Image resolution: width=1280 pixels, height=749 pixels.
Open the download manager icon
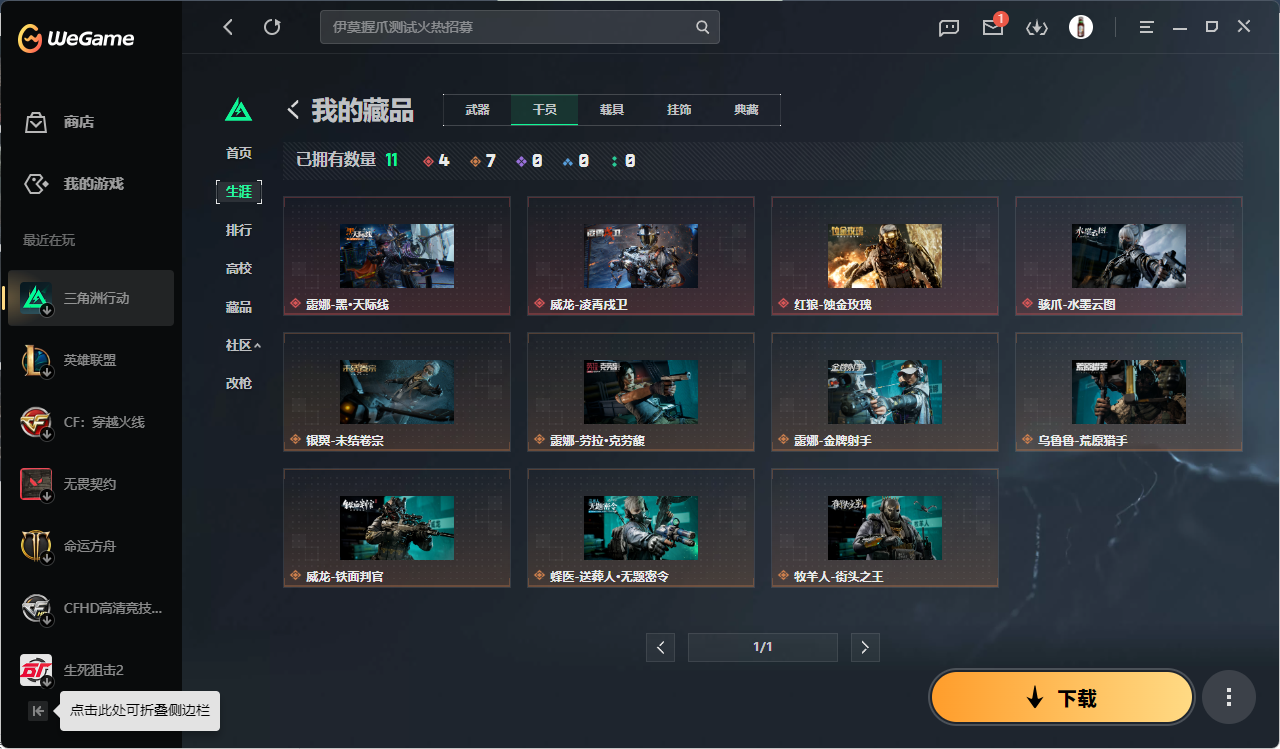(1037, 28)
